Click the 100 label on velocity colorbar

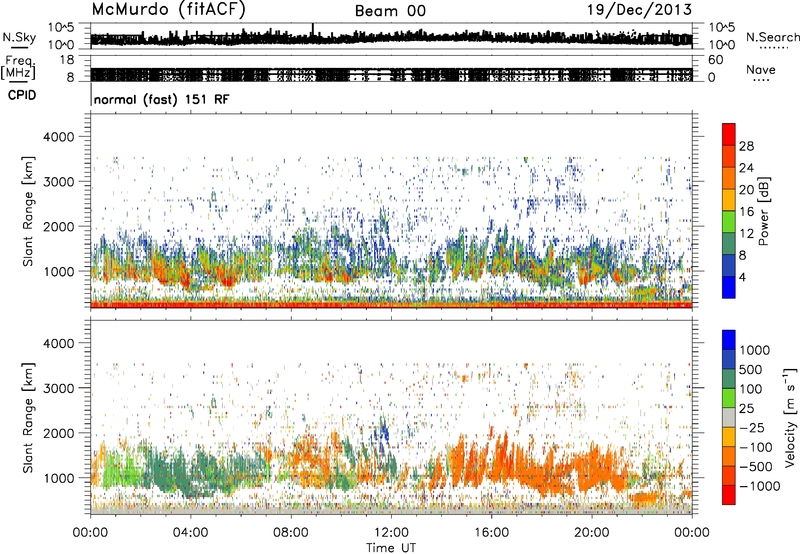750,389
